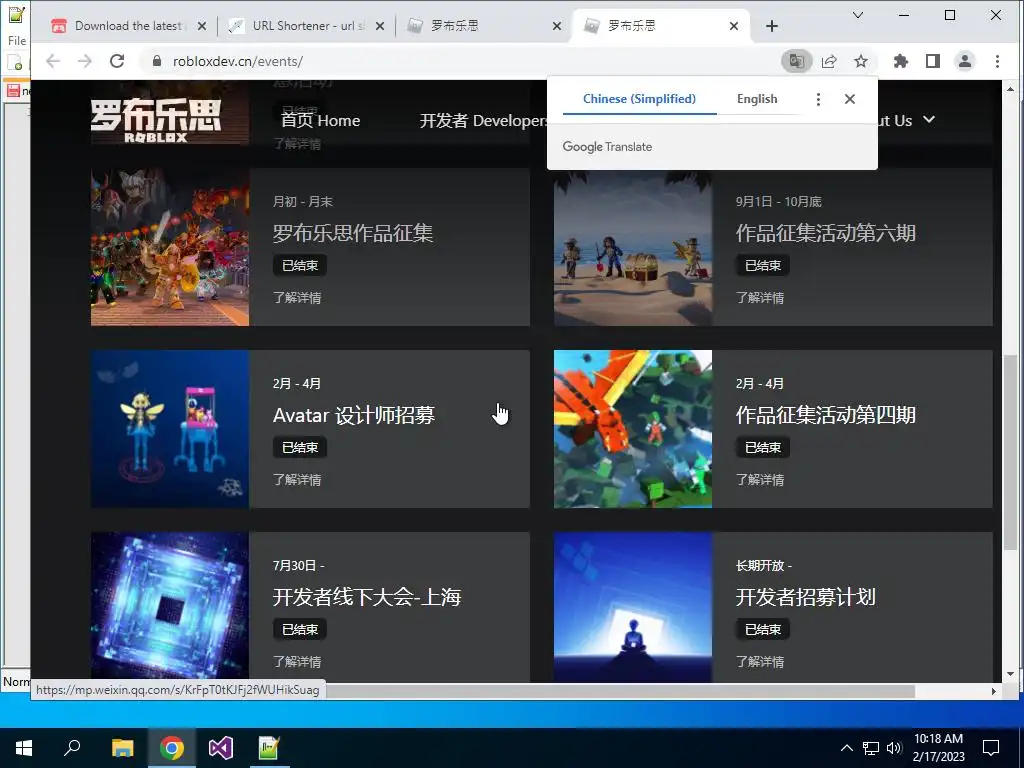Click the 罗布乐思 Roblox logo
The width and height of the screenshot is (1024, 768).
point(156,121)
